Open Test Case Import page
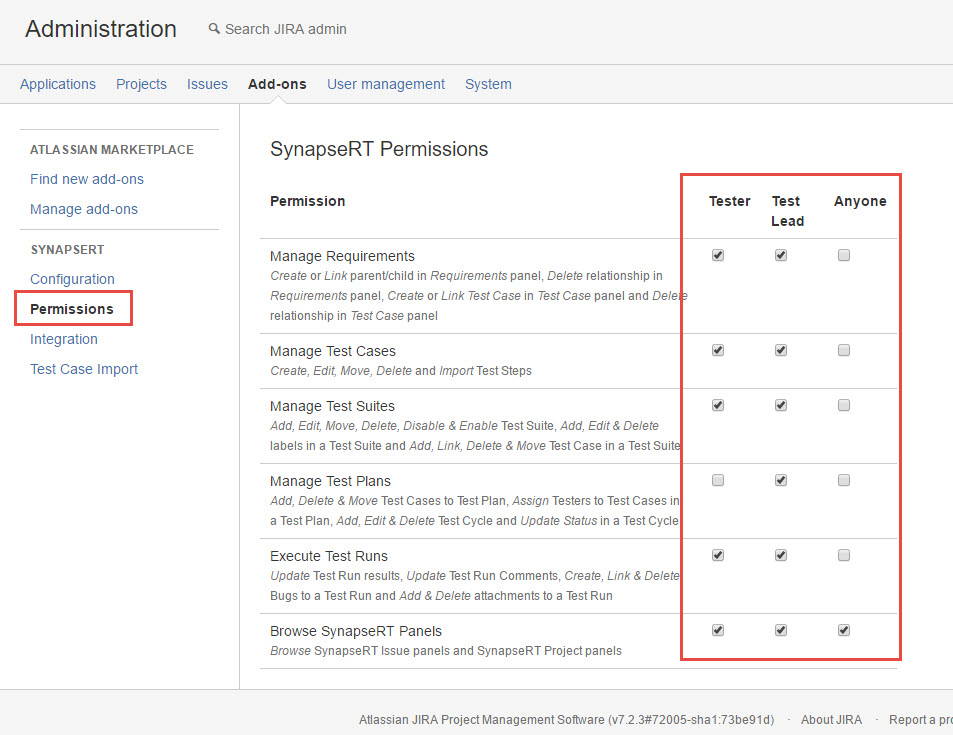This screenshot has width=953, height=735. point(84,369)
